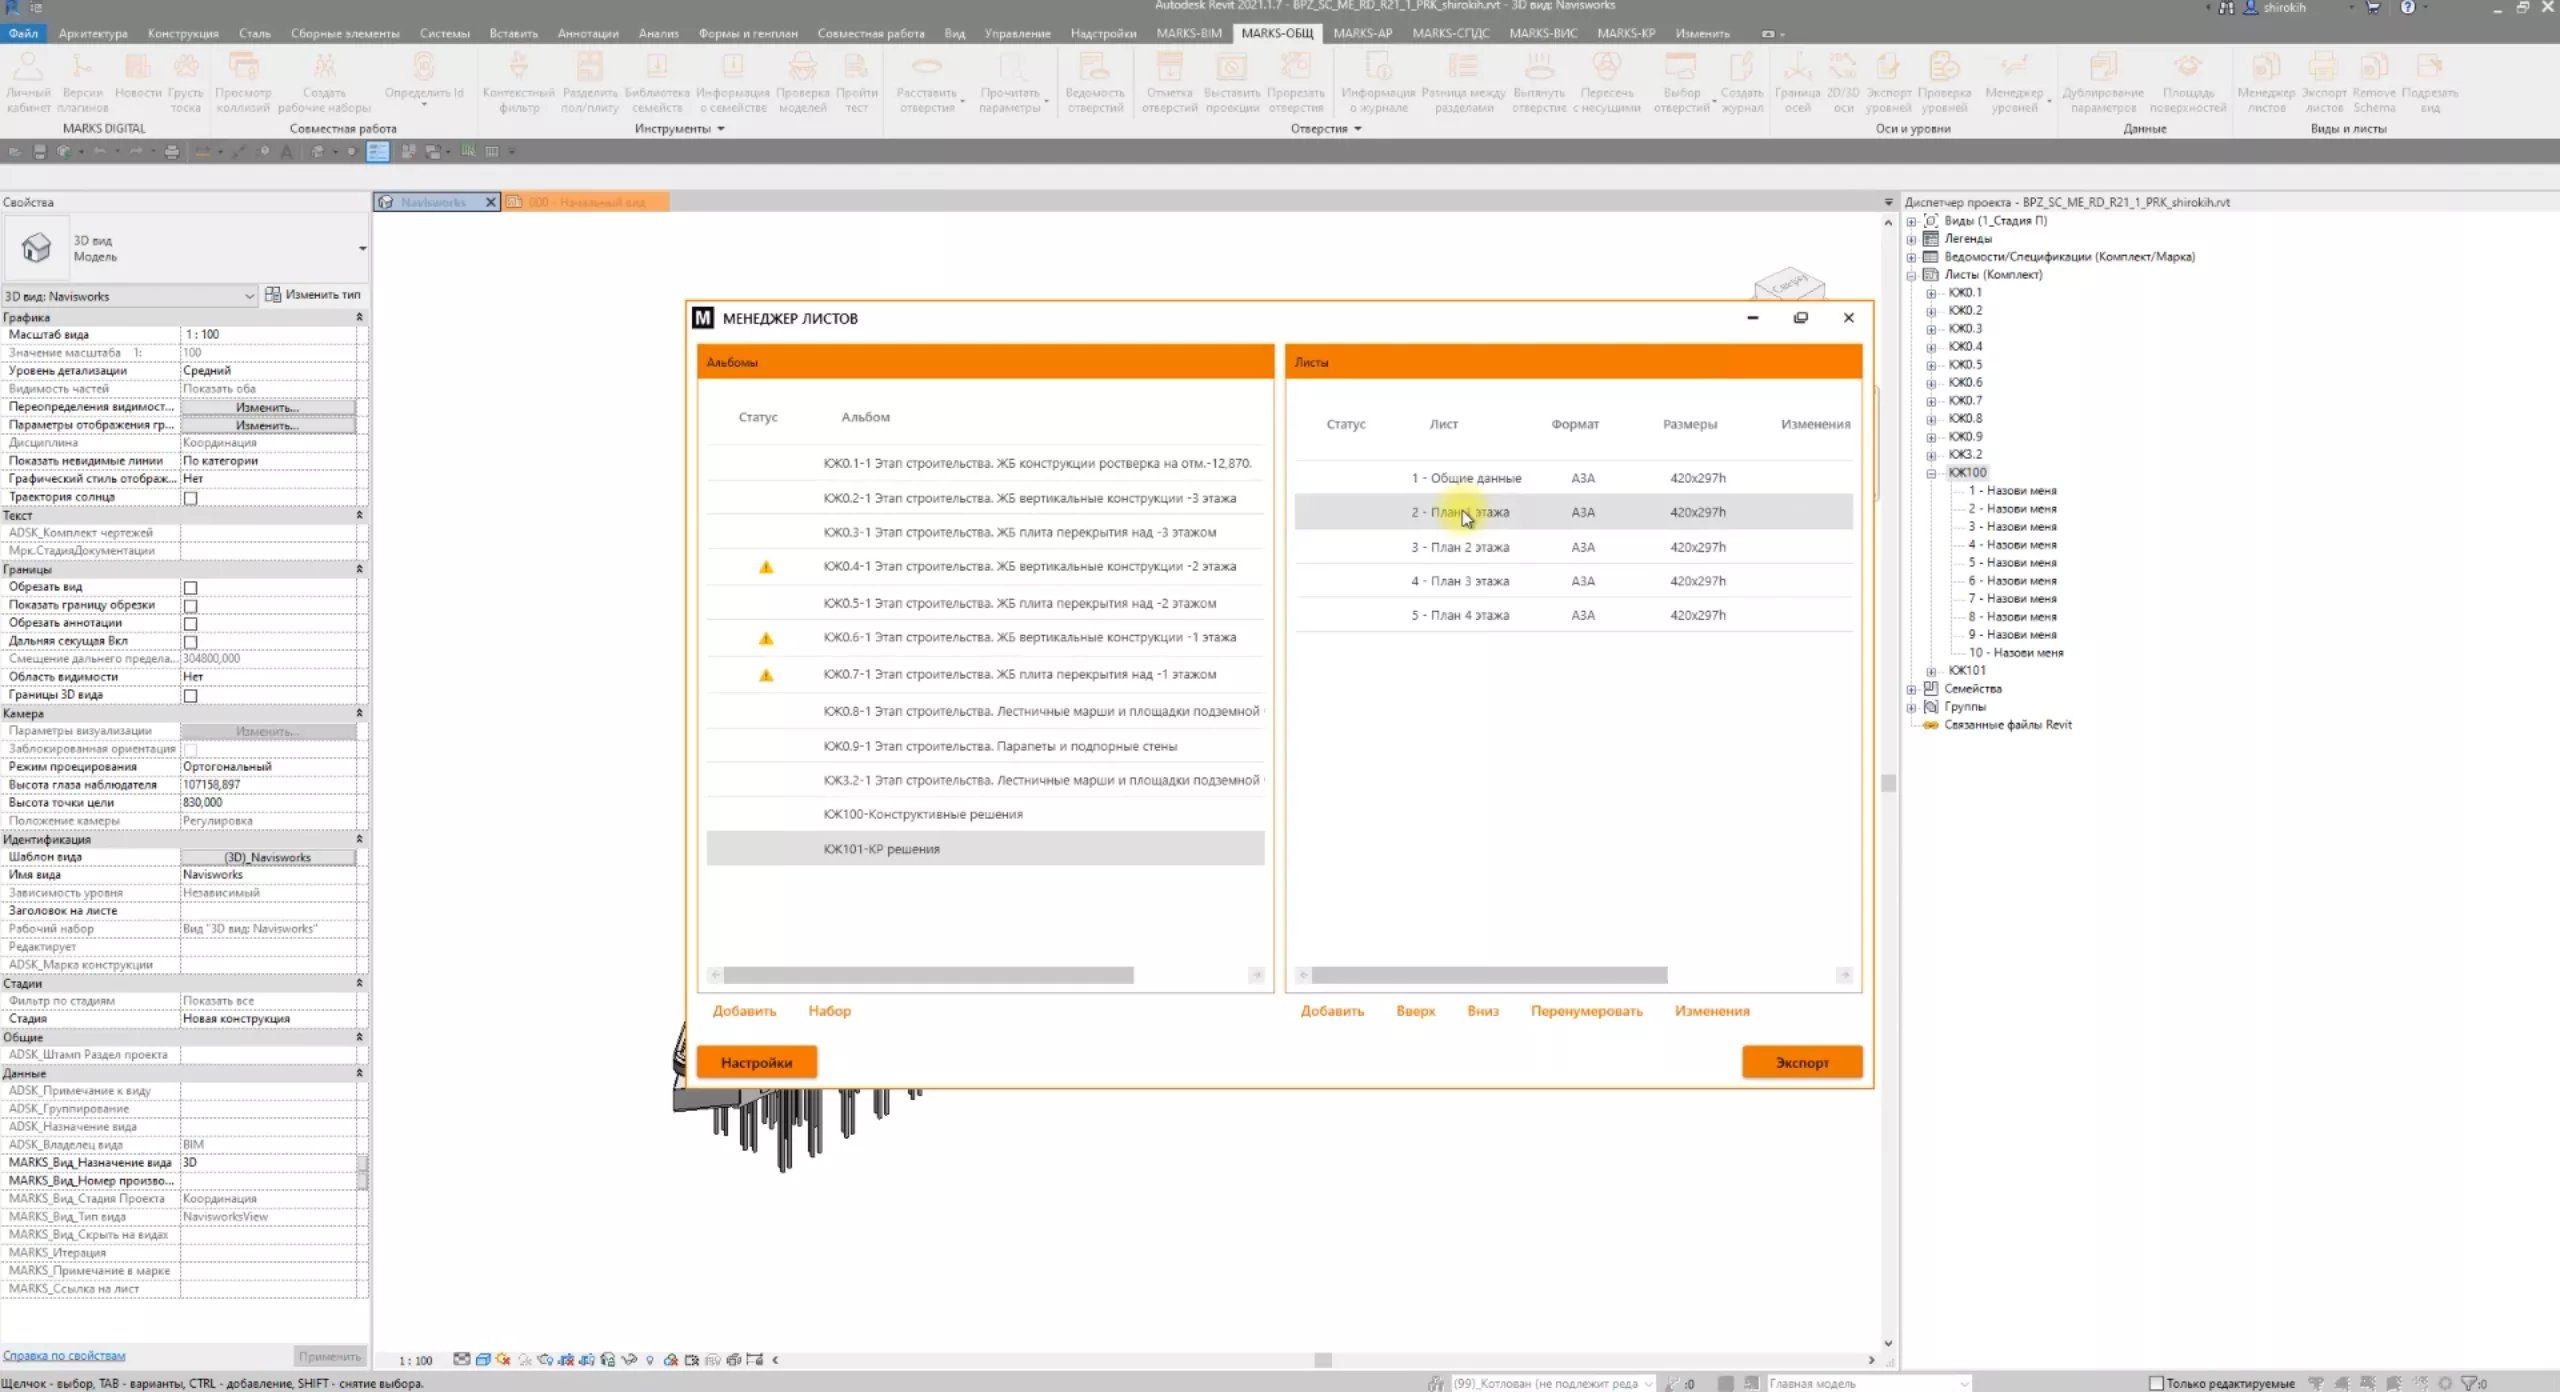Toggle Траектория солнца checkbox
Screen dimensions: 2560x1392
tap(190, 498)
